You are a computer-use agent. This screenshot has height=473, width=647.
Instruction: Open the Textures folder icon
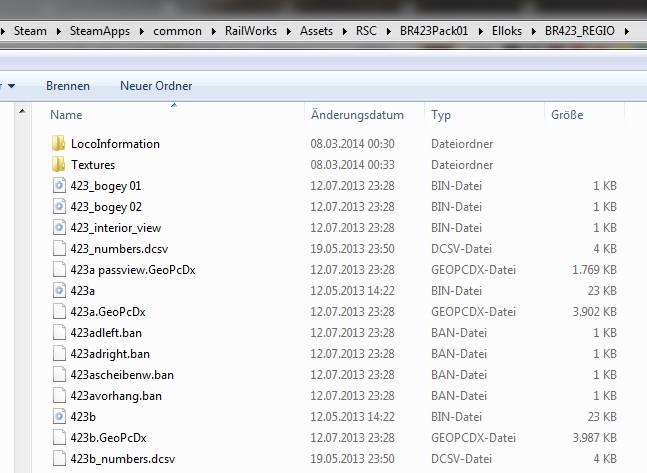(59, 165)
